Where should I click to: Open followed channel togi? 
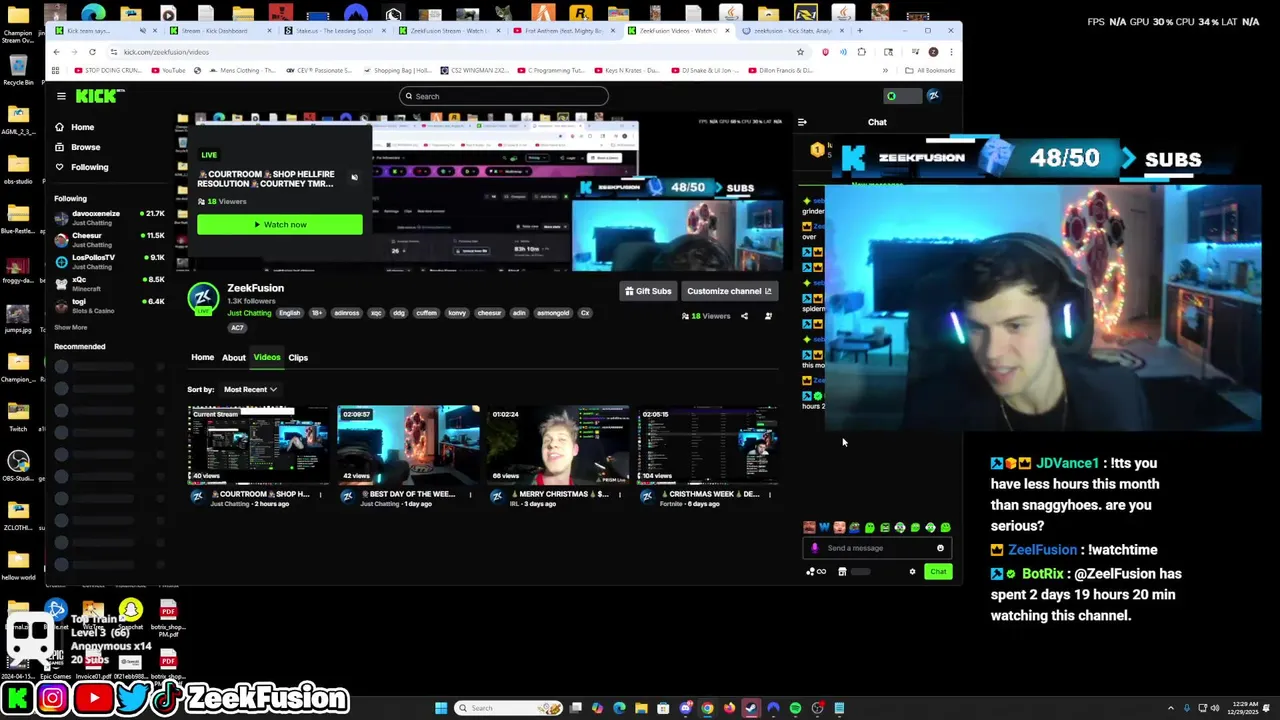(109, 306)
